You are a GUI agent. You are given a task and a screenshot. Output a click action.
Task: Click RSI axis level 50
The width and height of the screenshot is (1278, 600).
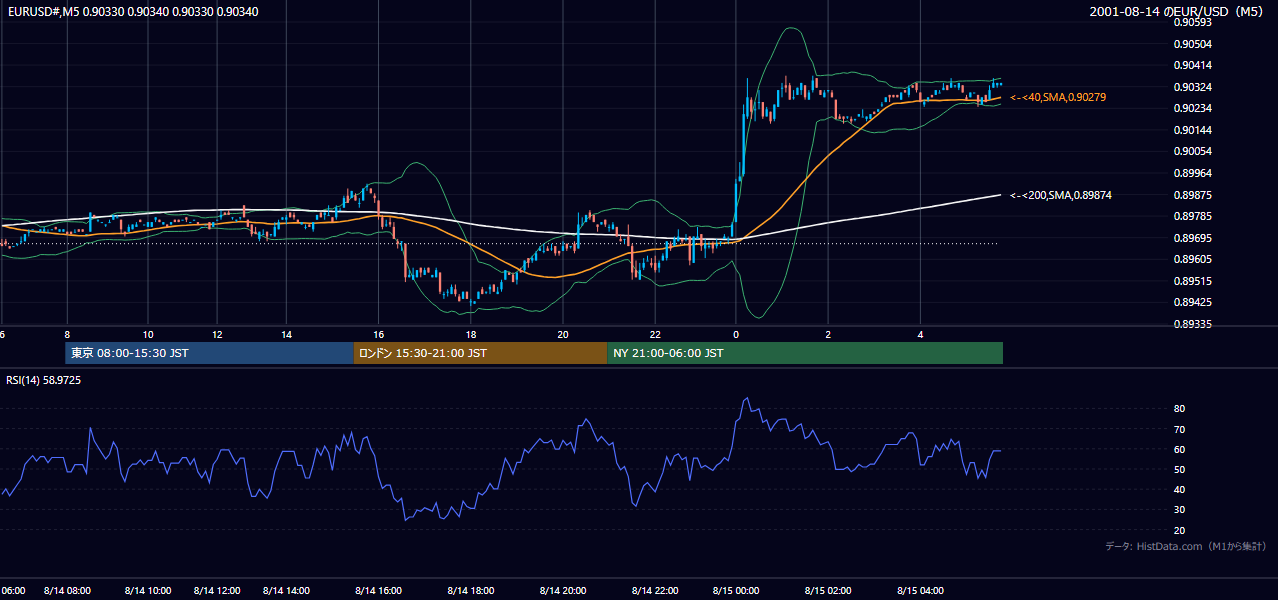[1179, 469]
